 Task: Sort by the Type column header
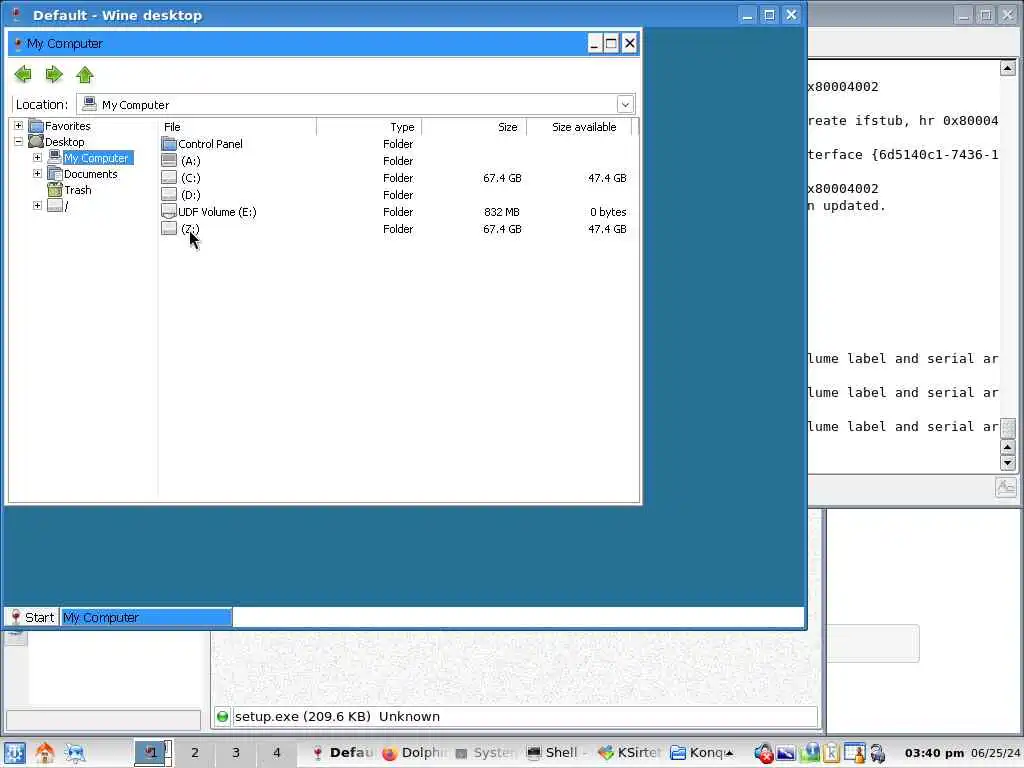pyautogui.click(x=369, y=127)
